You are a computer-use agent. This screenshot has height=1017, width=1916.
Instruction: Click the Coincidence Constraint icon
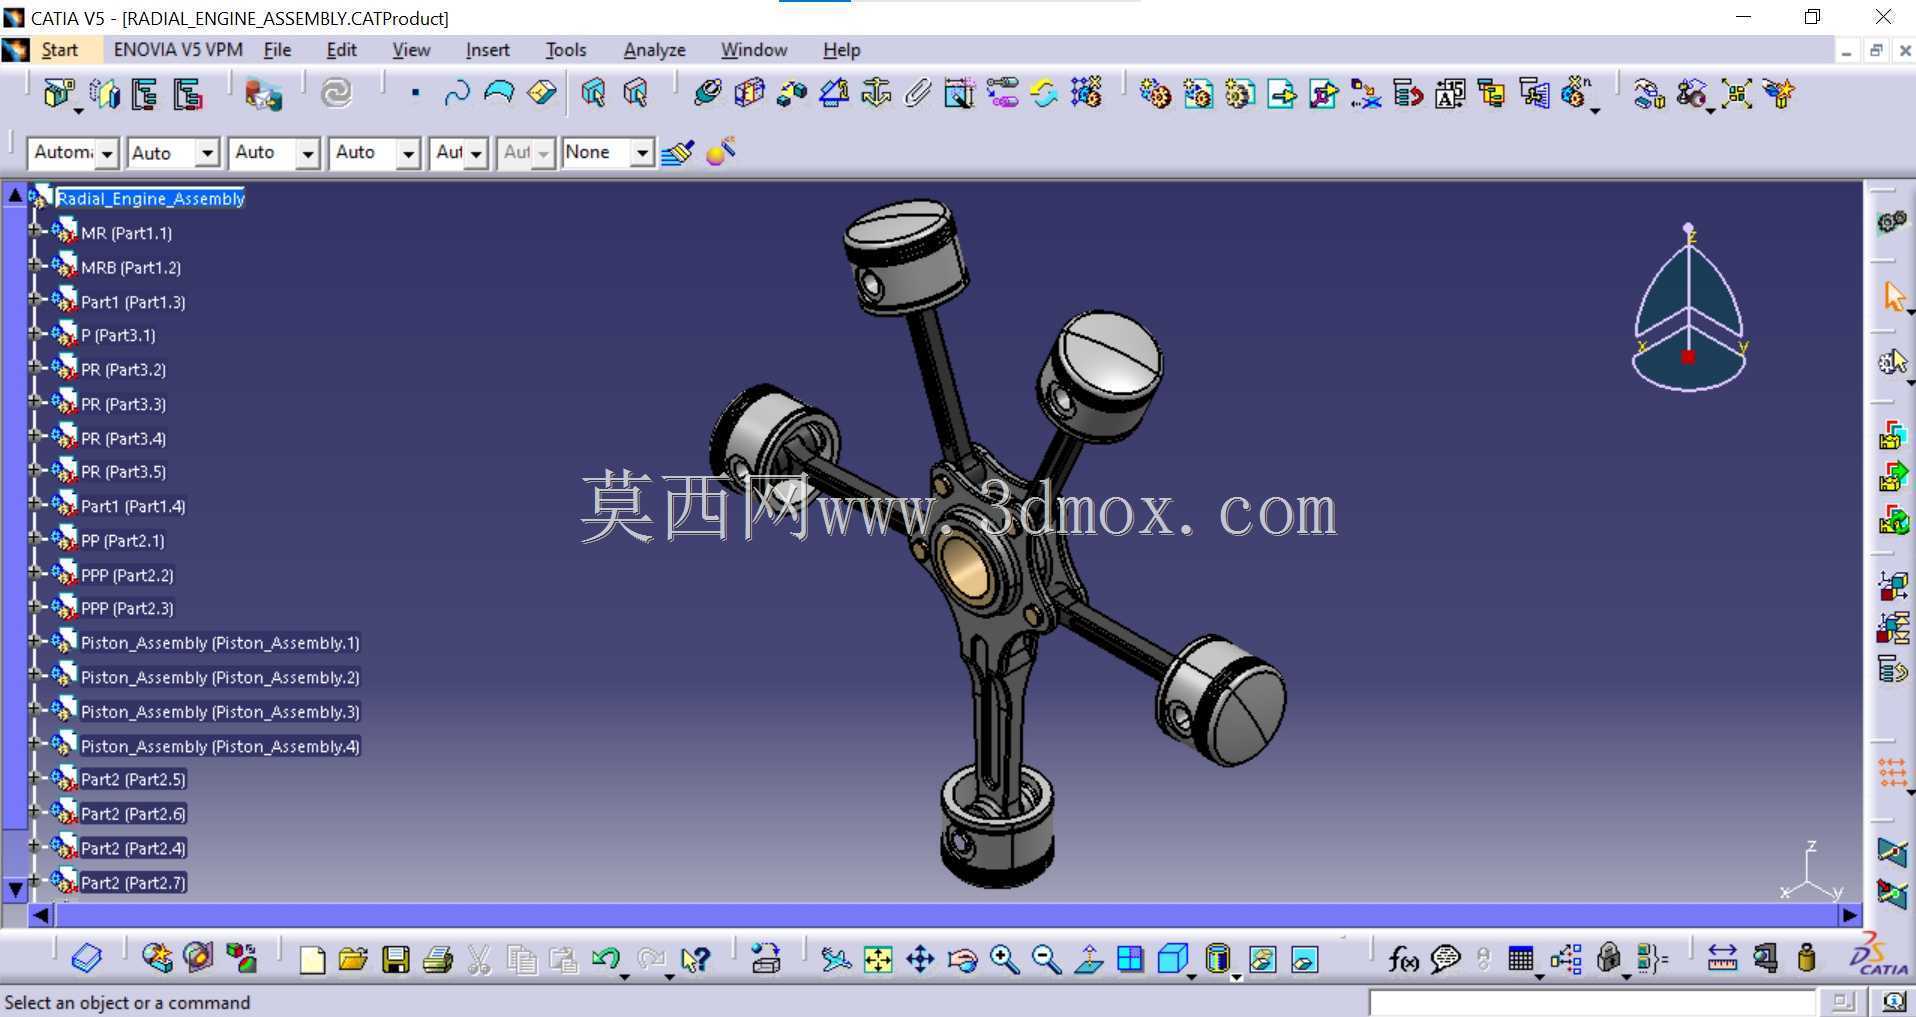point(707,94)
